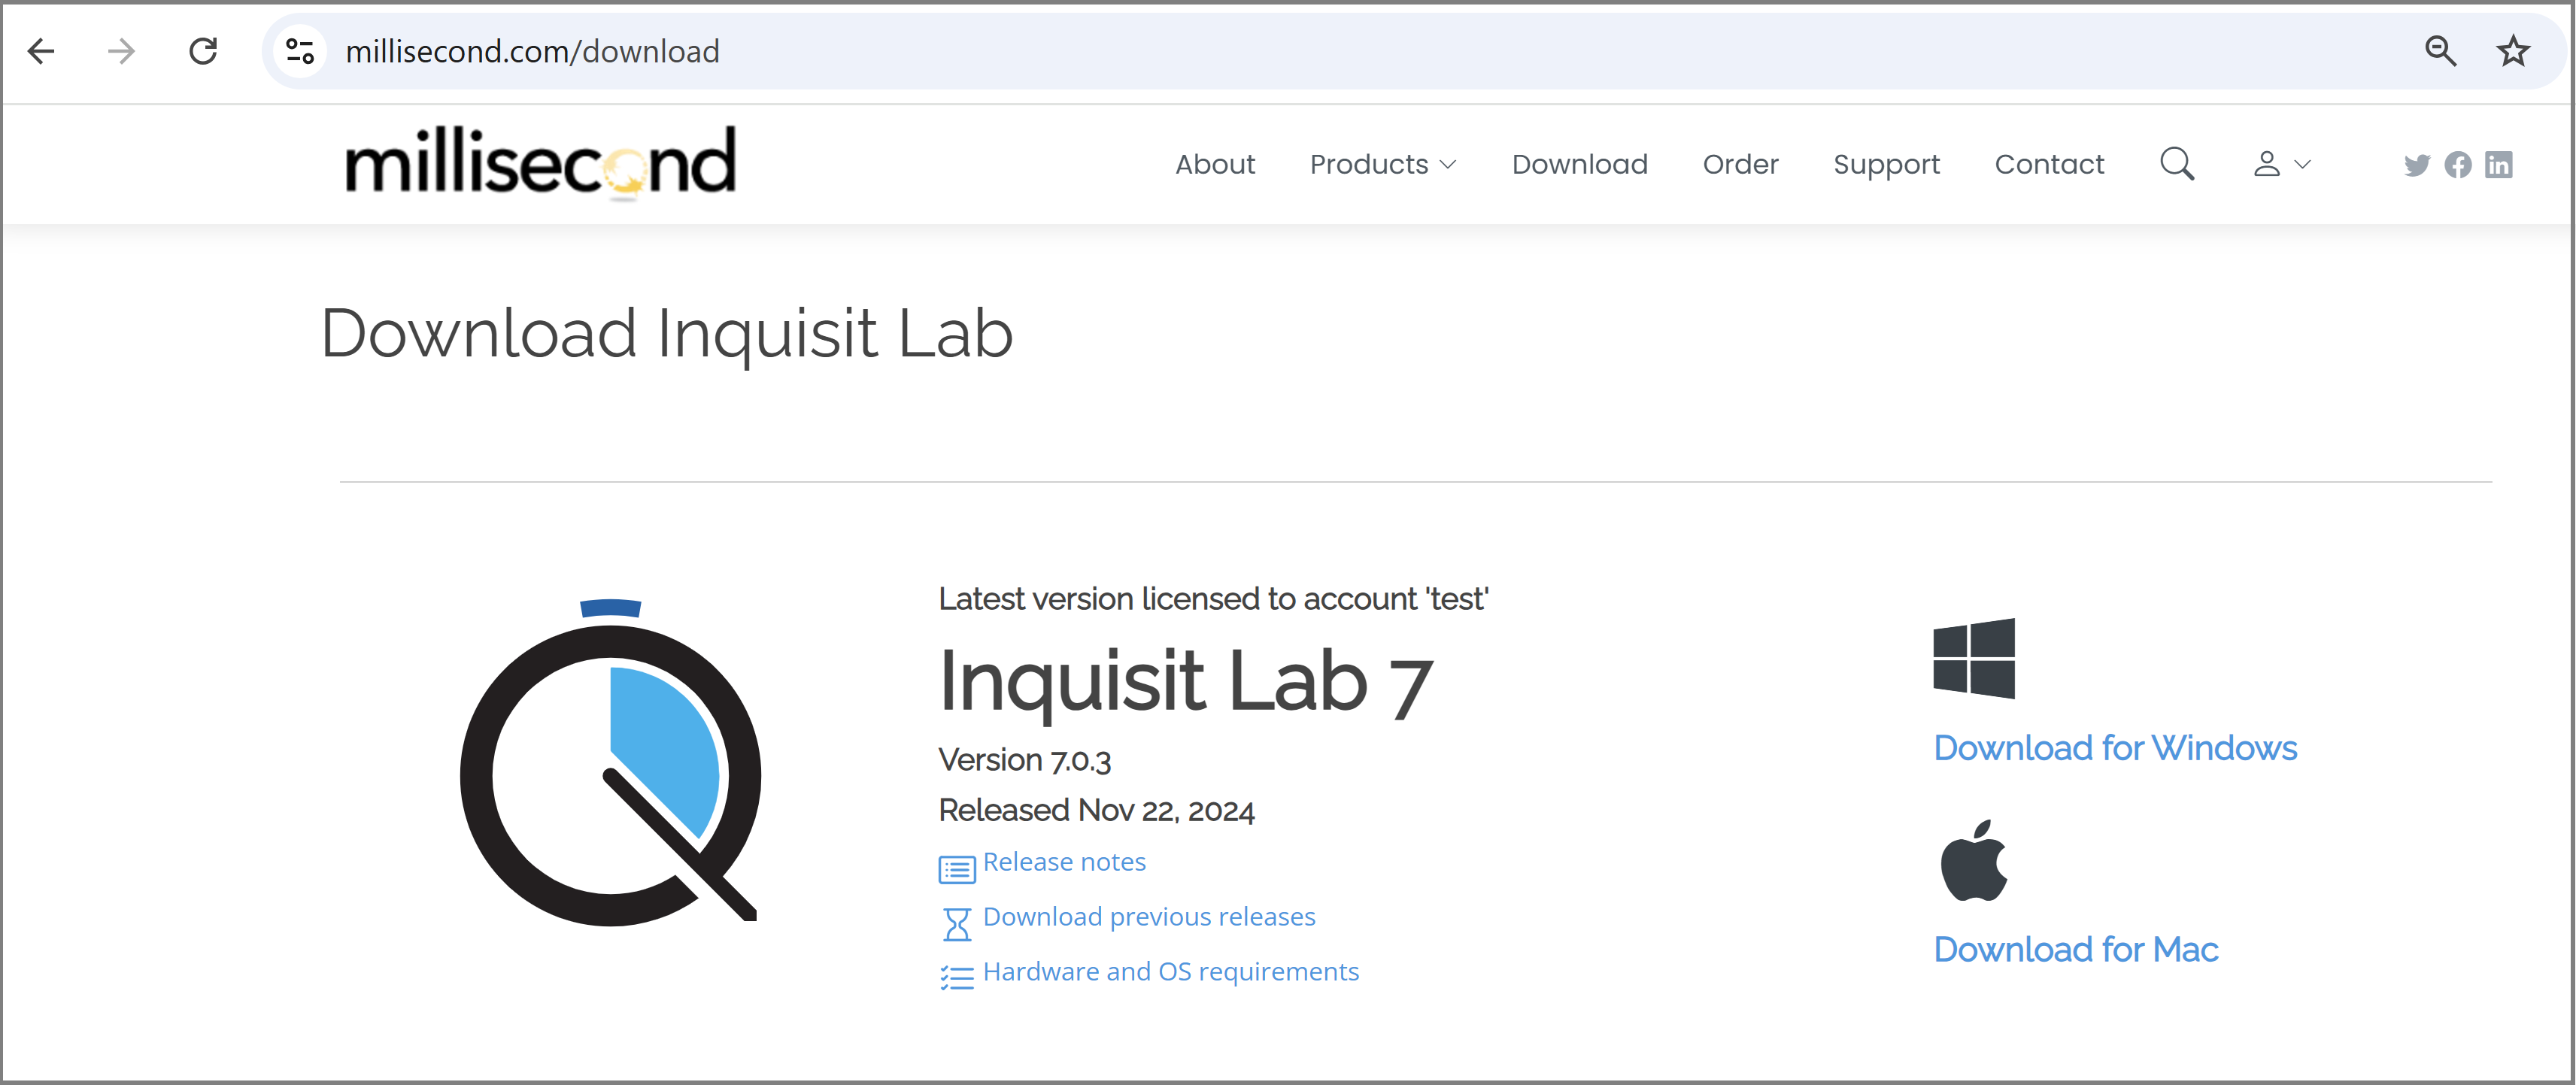This screenshot has width=2576, height=1085.
Task: Click the 'Released Nov 22, 2024' text
Action: 1096,811
